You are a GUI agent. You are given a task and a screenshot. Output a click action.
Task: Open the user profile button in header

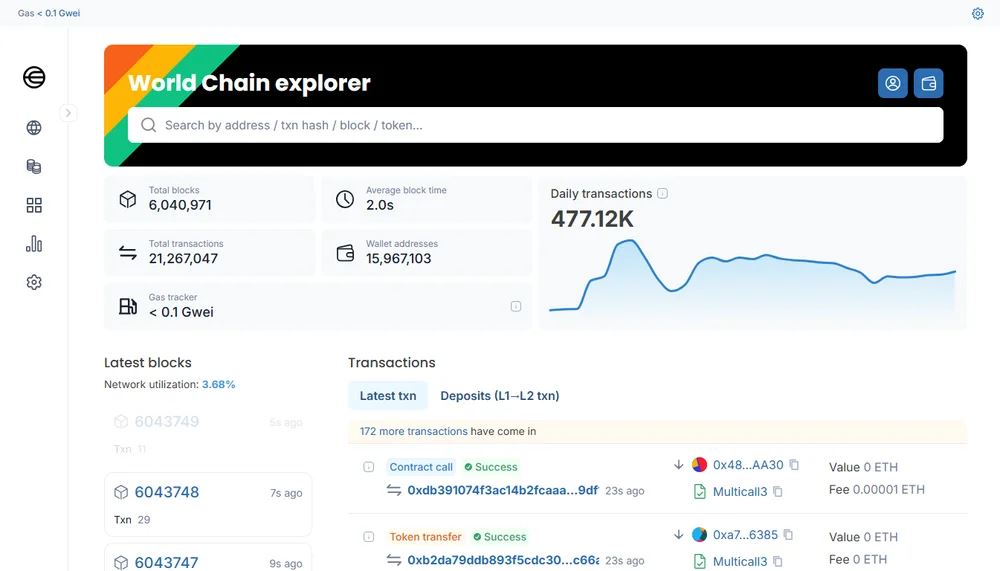[892, 84]
